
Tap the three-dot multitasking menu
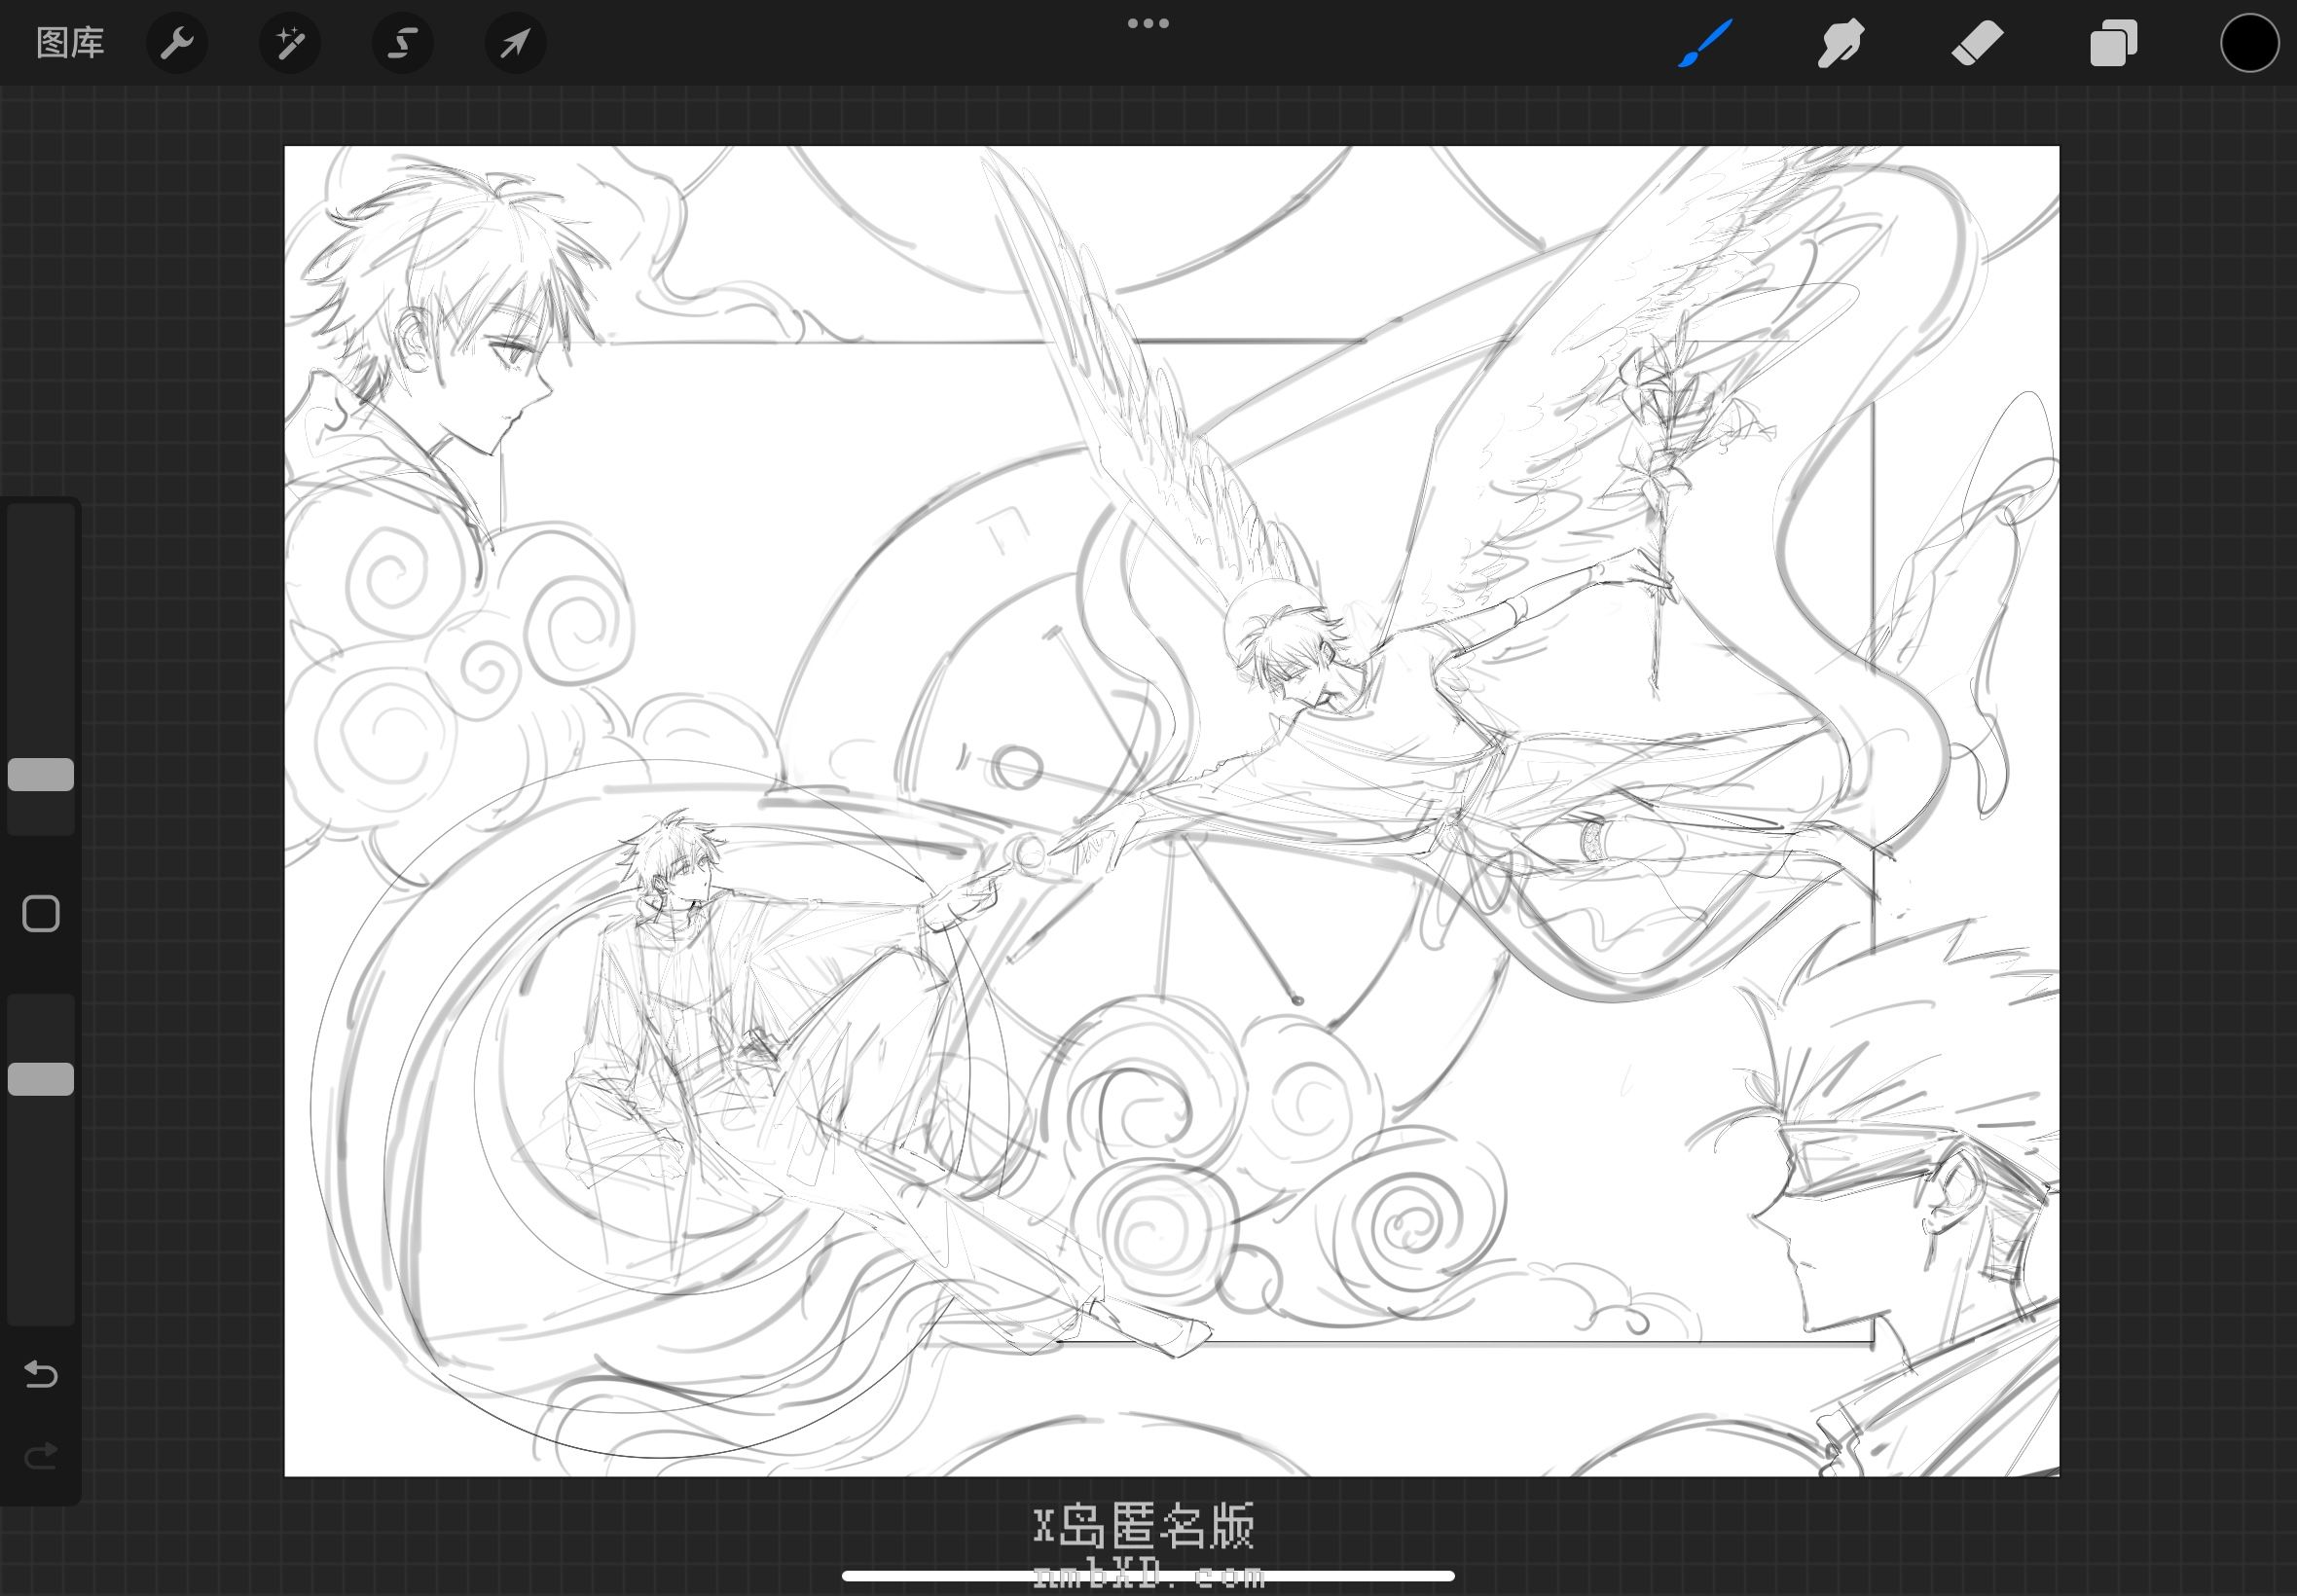coord(1148,23)
